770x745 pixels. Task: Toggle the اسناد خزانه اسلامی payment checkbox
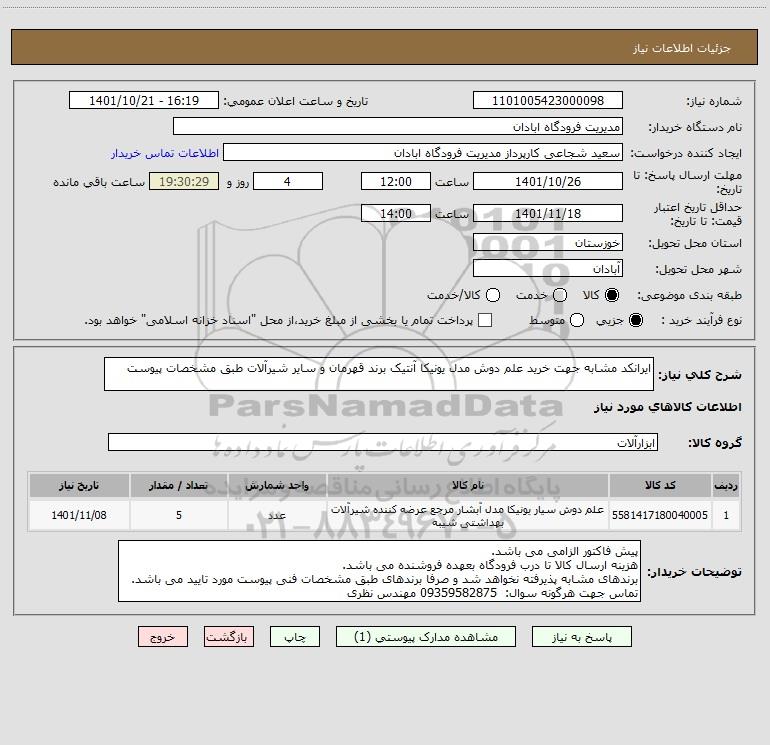pyautogui.click(x=485, y=320)
